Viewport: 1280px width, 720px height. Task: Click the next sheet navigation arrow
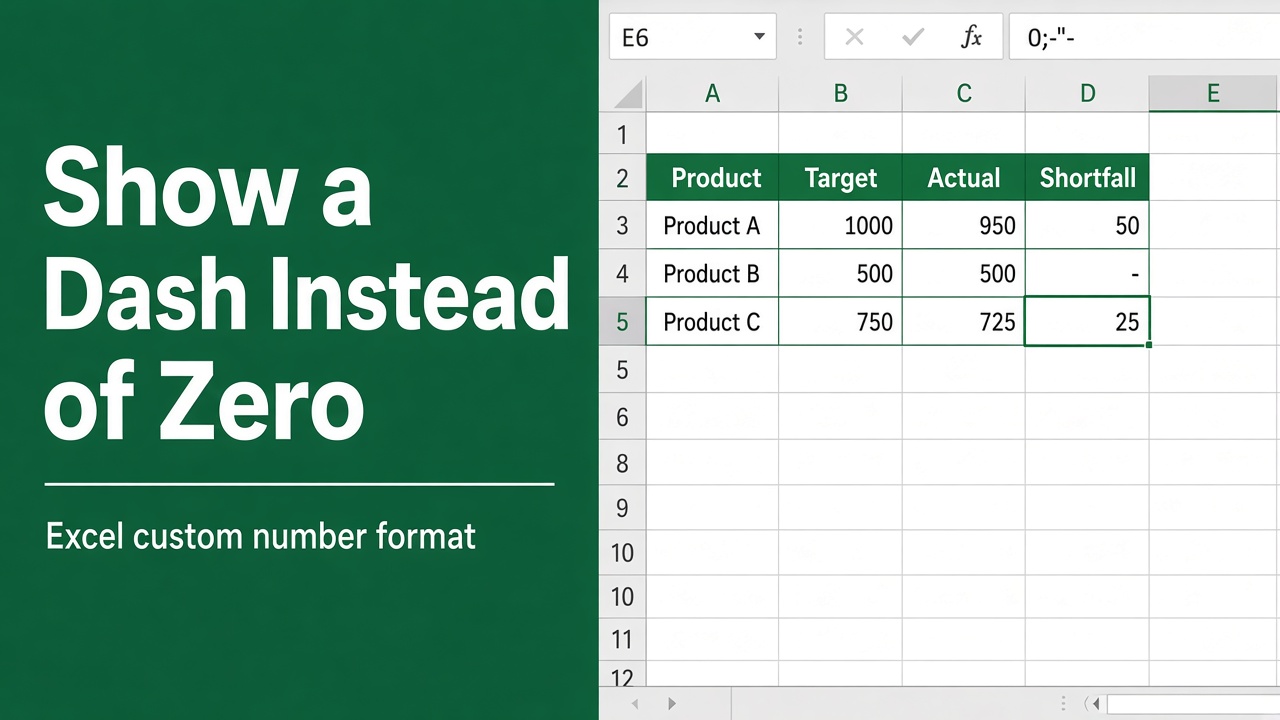[x=671, y=704]
